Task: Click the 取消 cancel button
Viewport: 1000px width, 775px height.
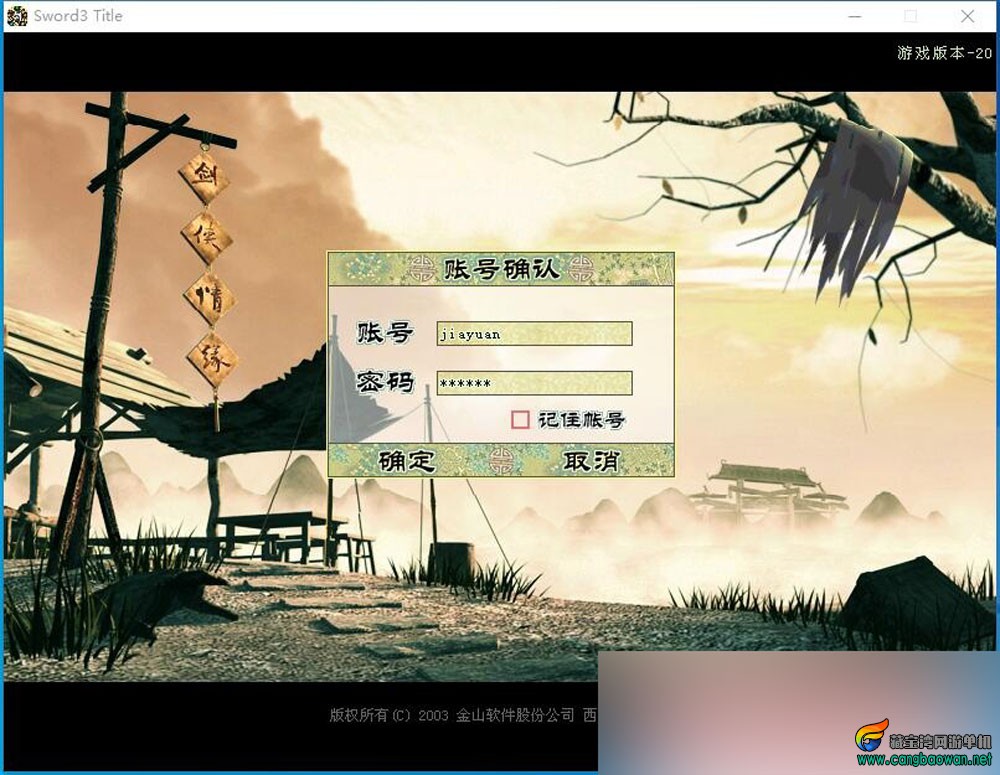Action: [x=591, y=461]
